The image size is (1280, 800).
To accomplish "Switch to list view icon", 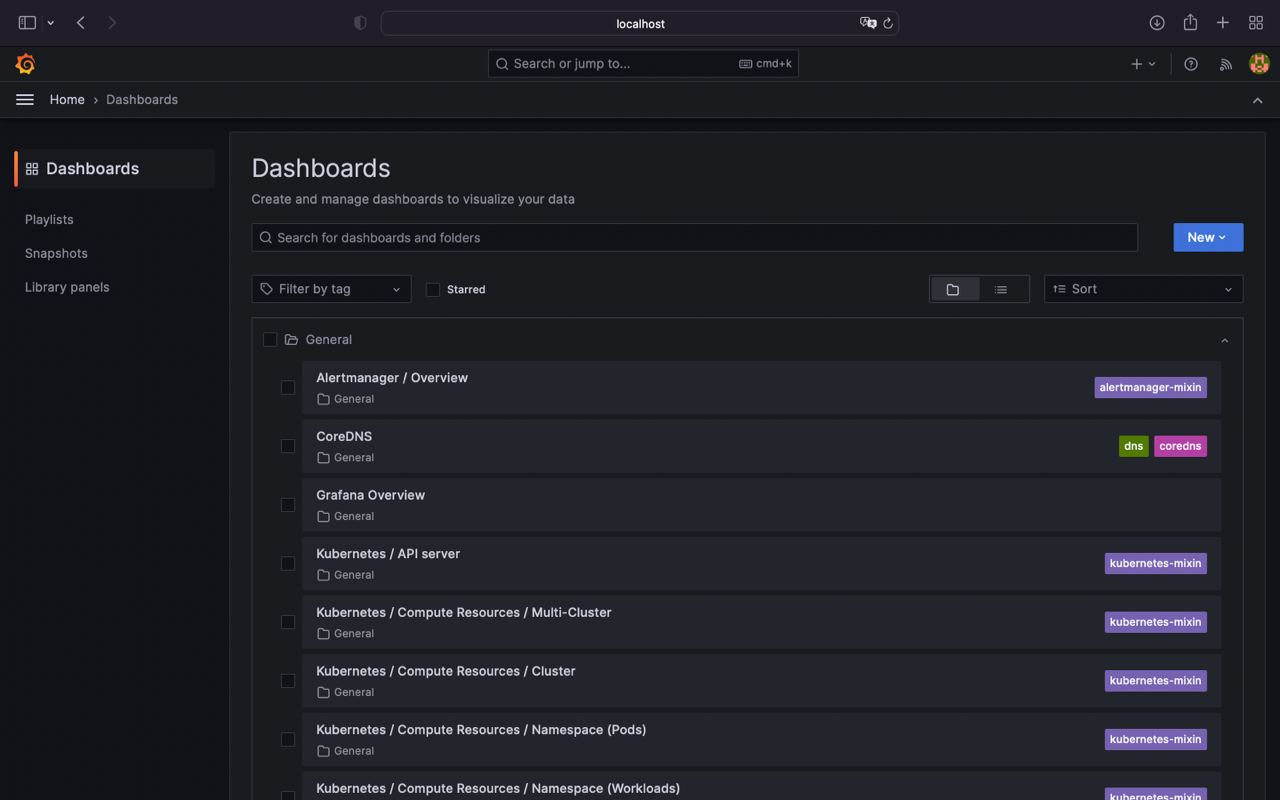I will (1001, 289).
